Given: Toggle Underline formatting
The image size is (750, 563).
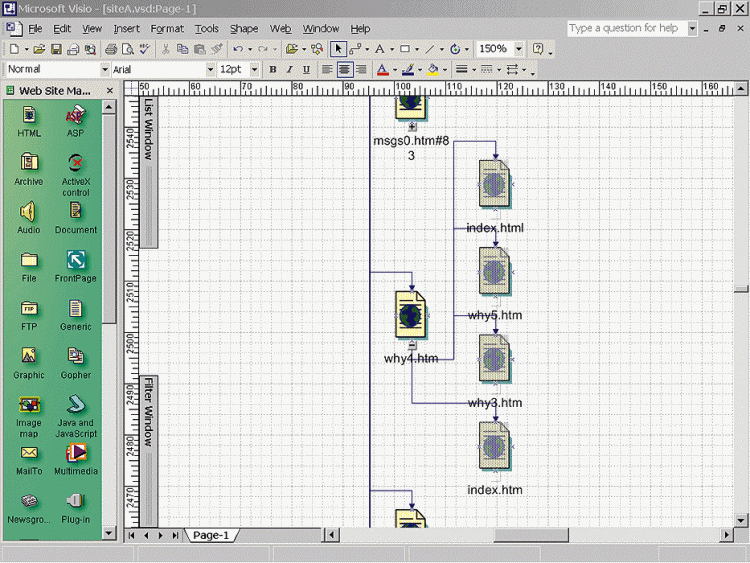Looking at the screenshot, I should [306, 70].
